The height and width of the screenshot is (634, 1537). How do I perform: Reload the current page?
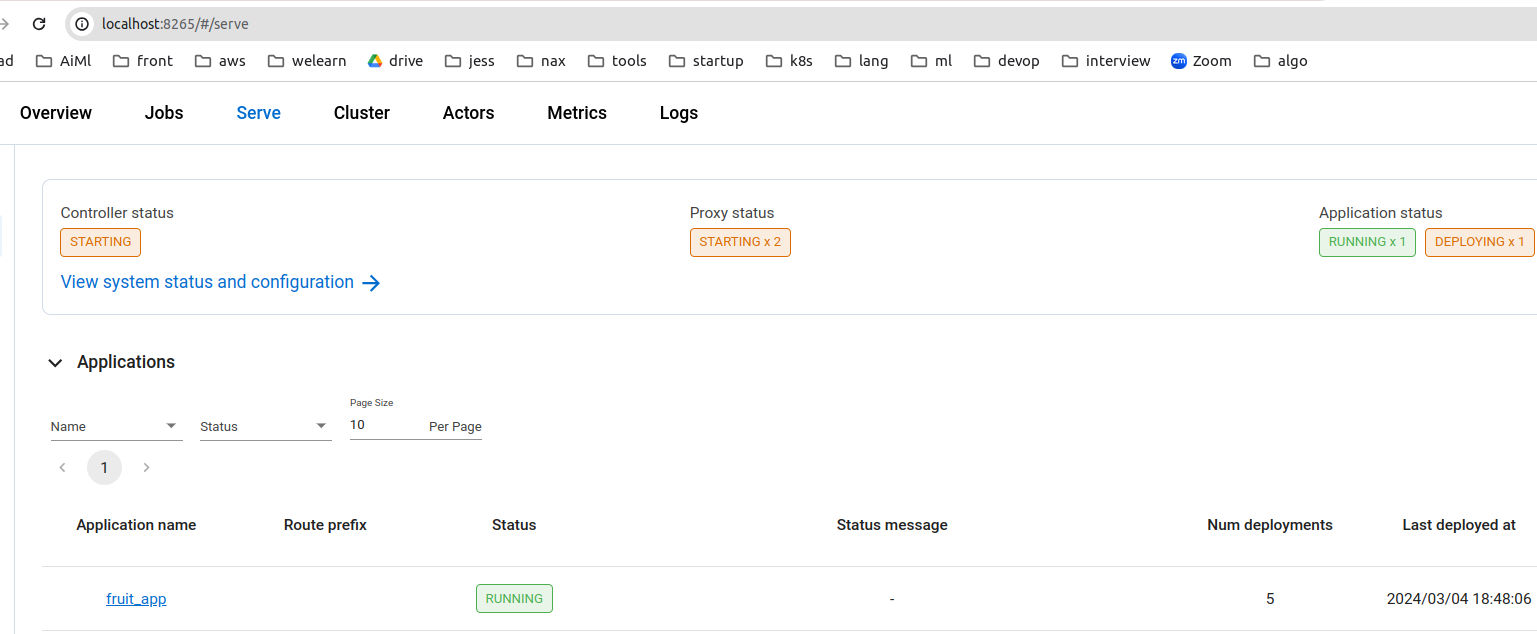click(38, 23)
